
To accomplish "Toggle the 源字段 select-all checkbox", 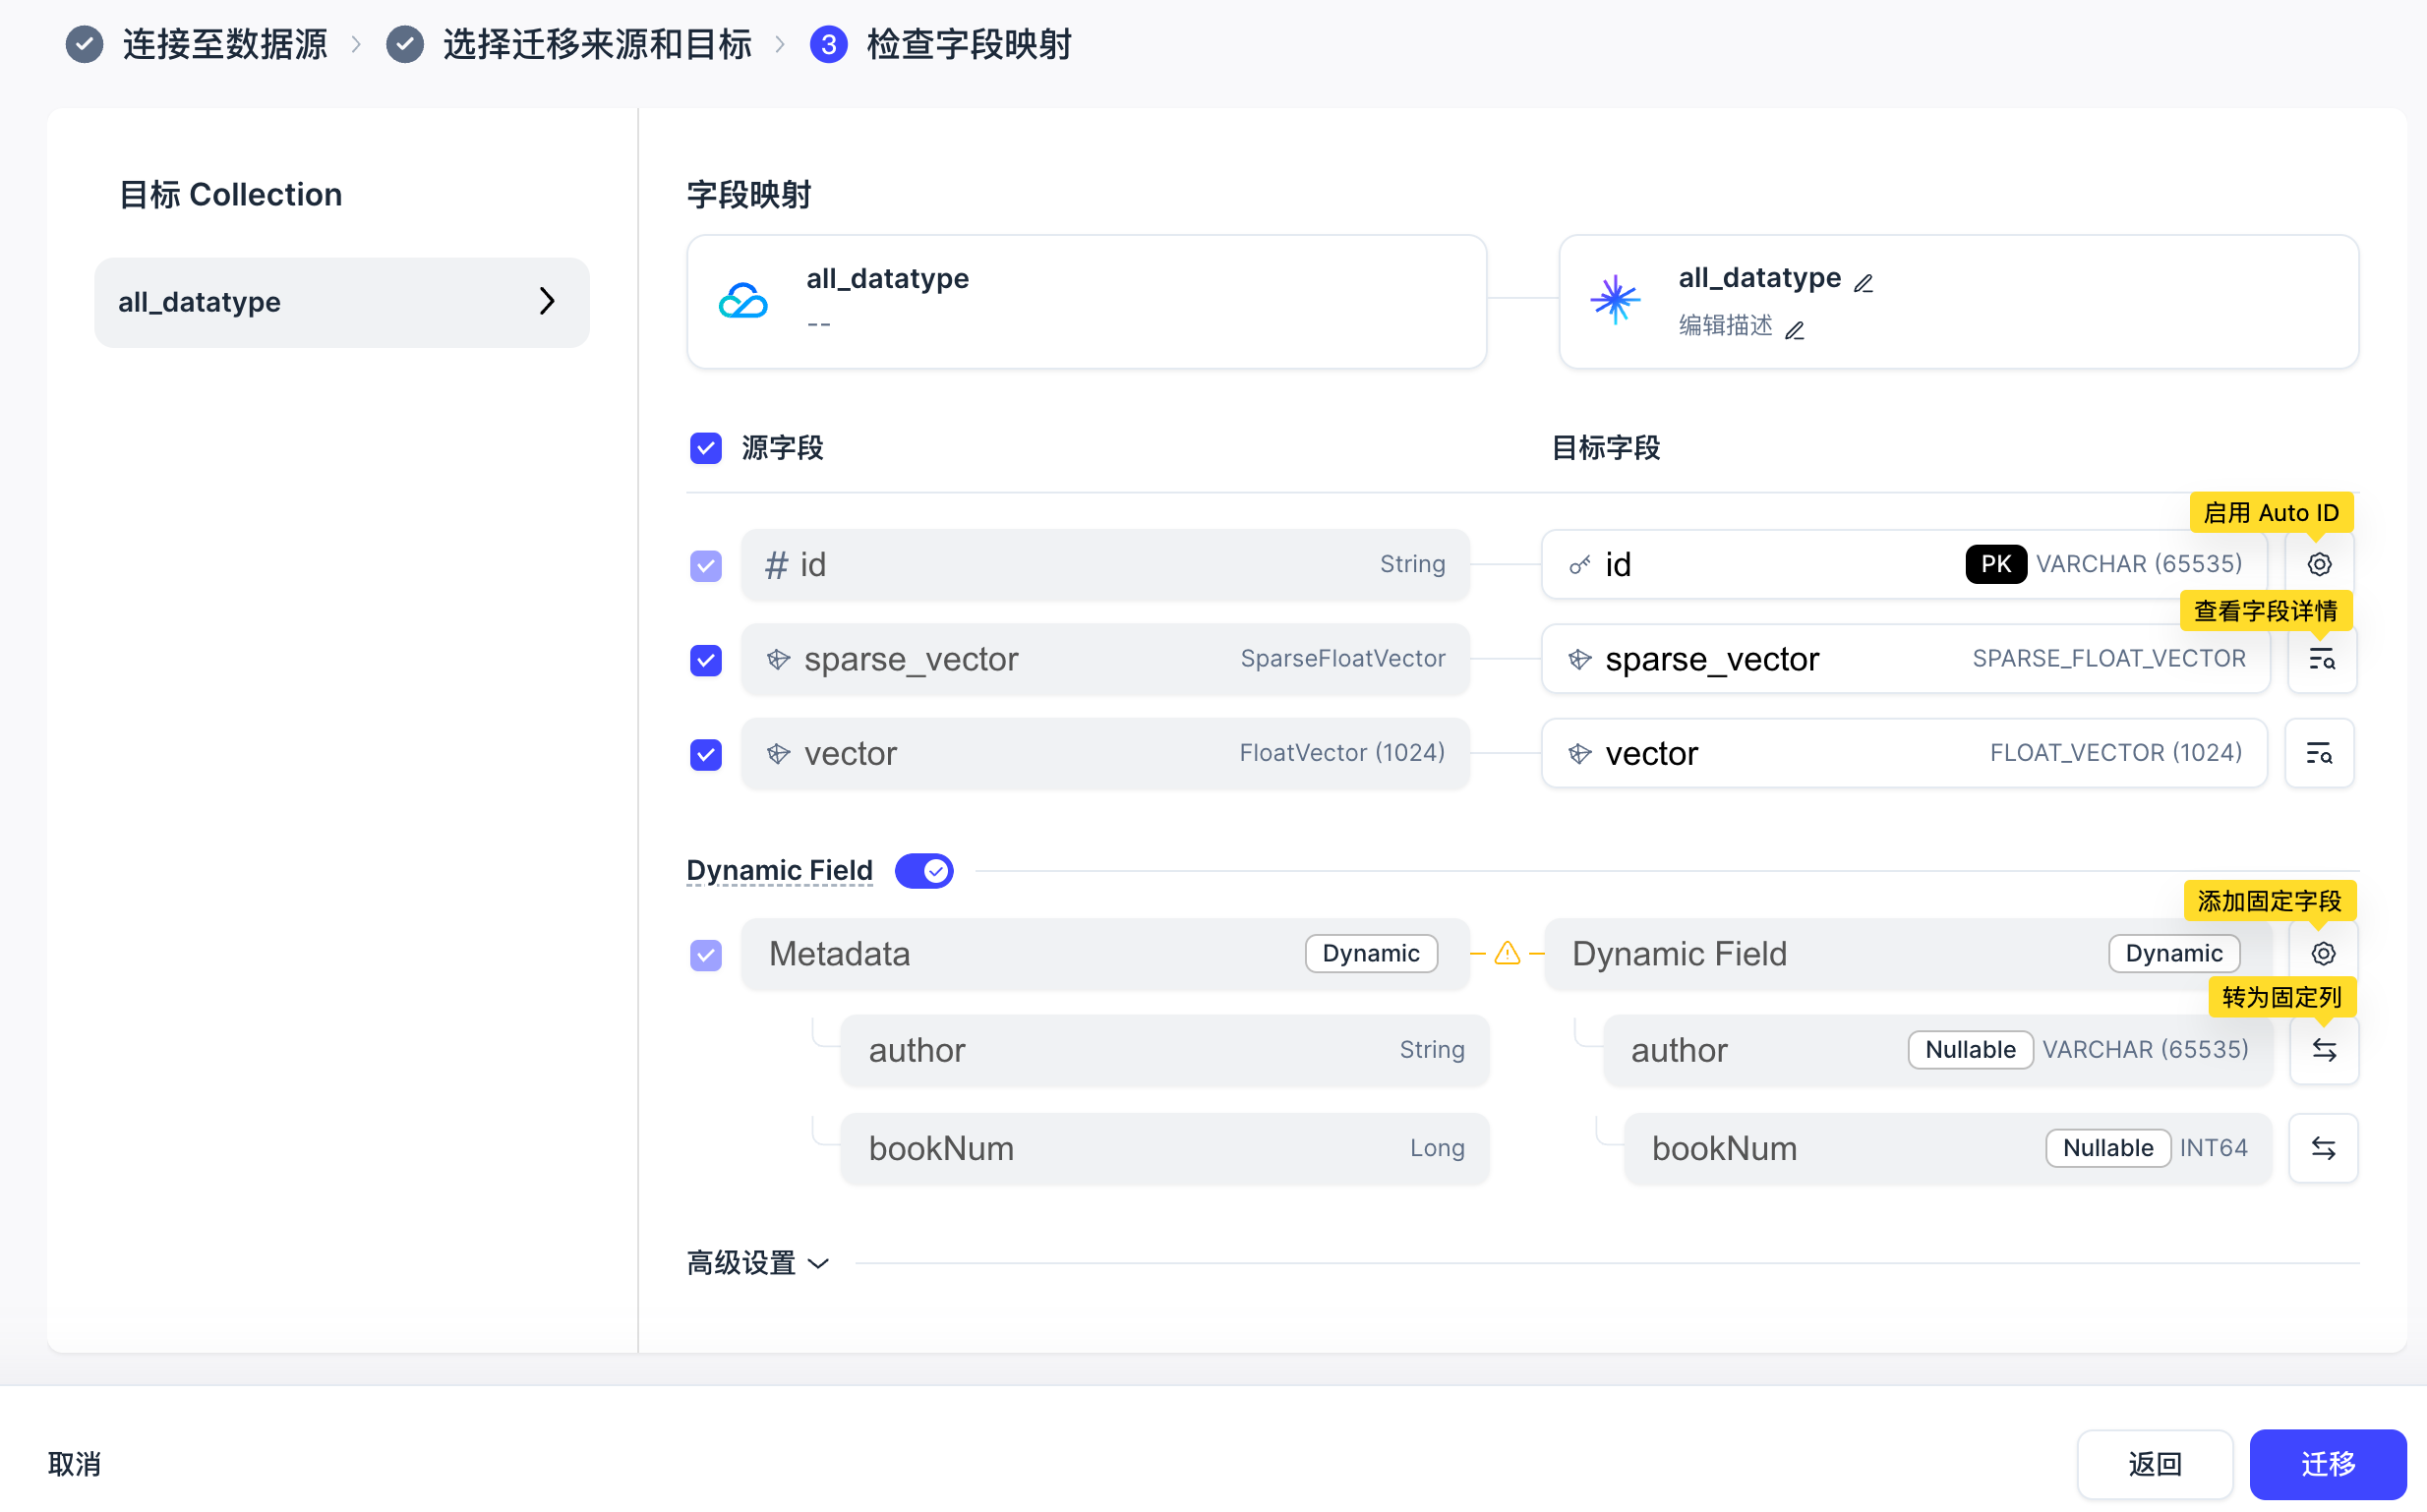I will coord(706,448).
